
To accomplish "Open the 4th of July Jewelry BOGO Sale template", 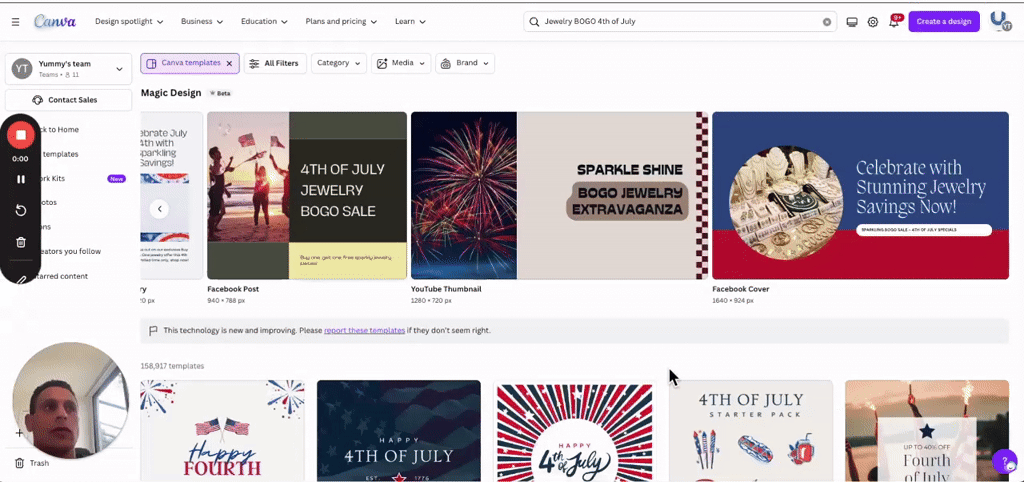I will 307,195.
